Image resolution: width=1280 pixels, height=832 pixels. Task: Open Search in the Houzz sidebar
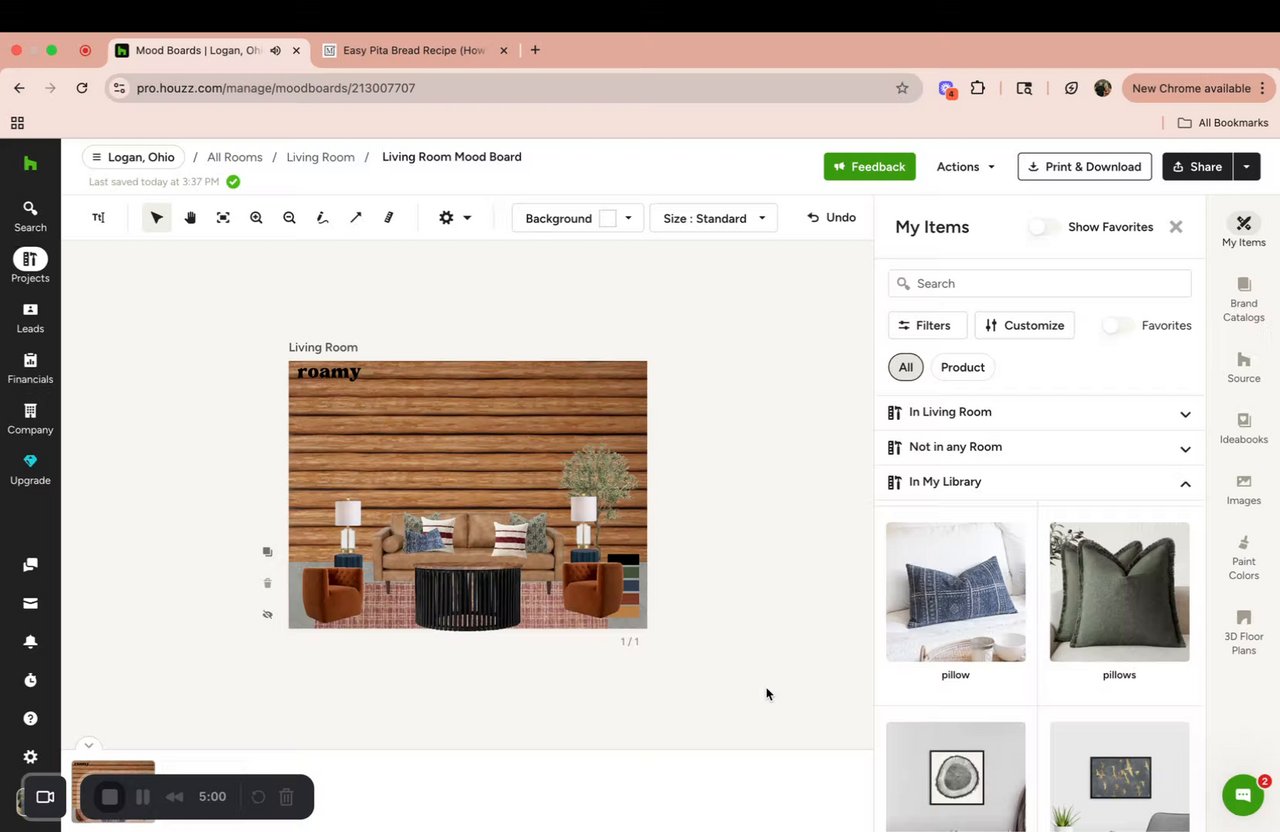[x=30, y=216]
